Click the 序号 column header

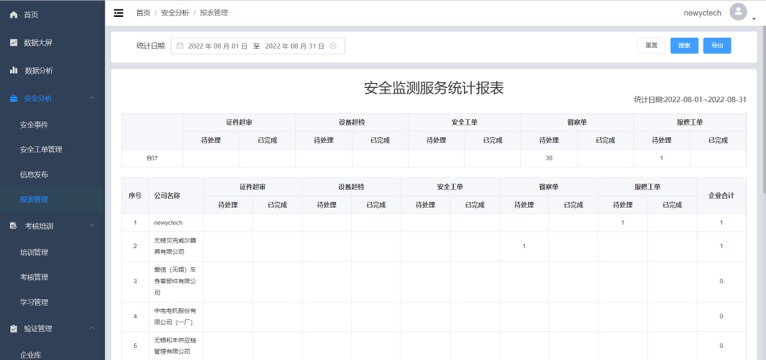pos(135,195)
